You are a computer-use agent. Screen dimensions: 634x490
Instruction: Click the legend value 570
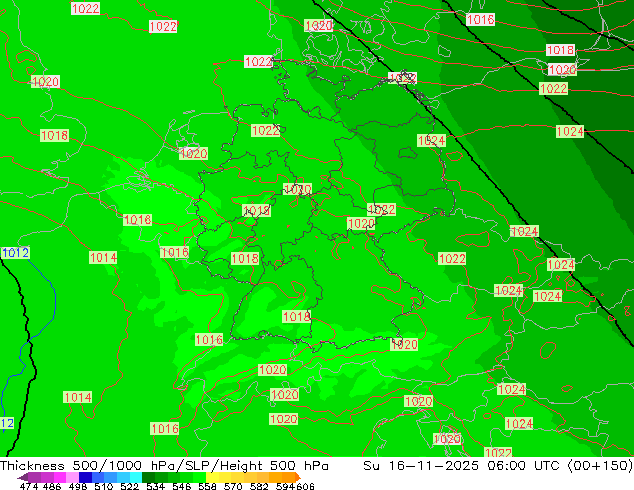coord(233,486)
